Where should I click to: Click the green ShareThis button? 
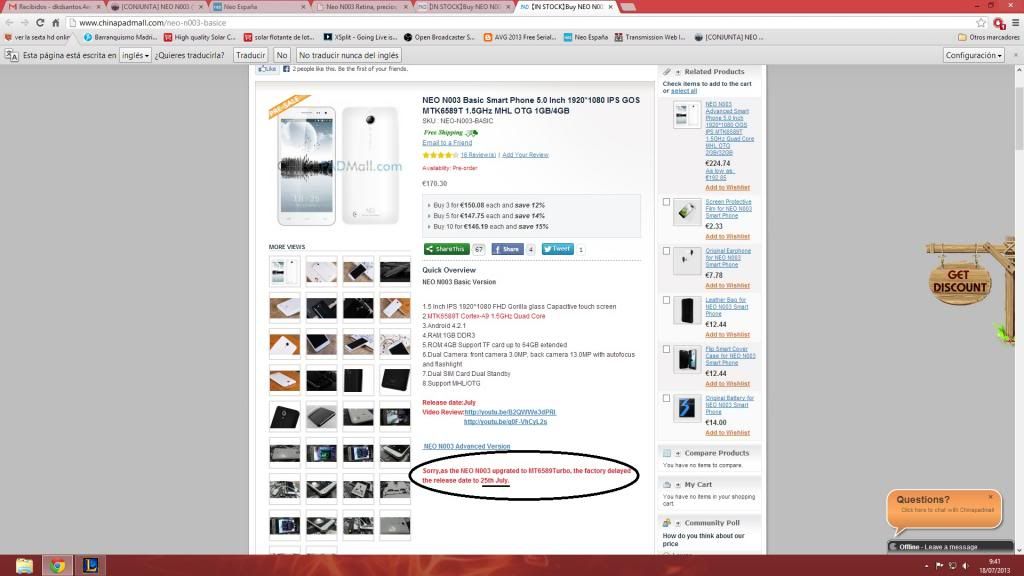pyautogui.click(x=445, y=249)
